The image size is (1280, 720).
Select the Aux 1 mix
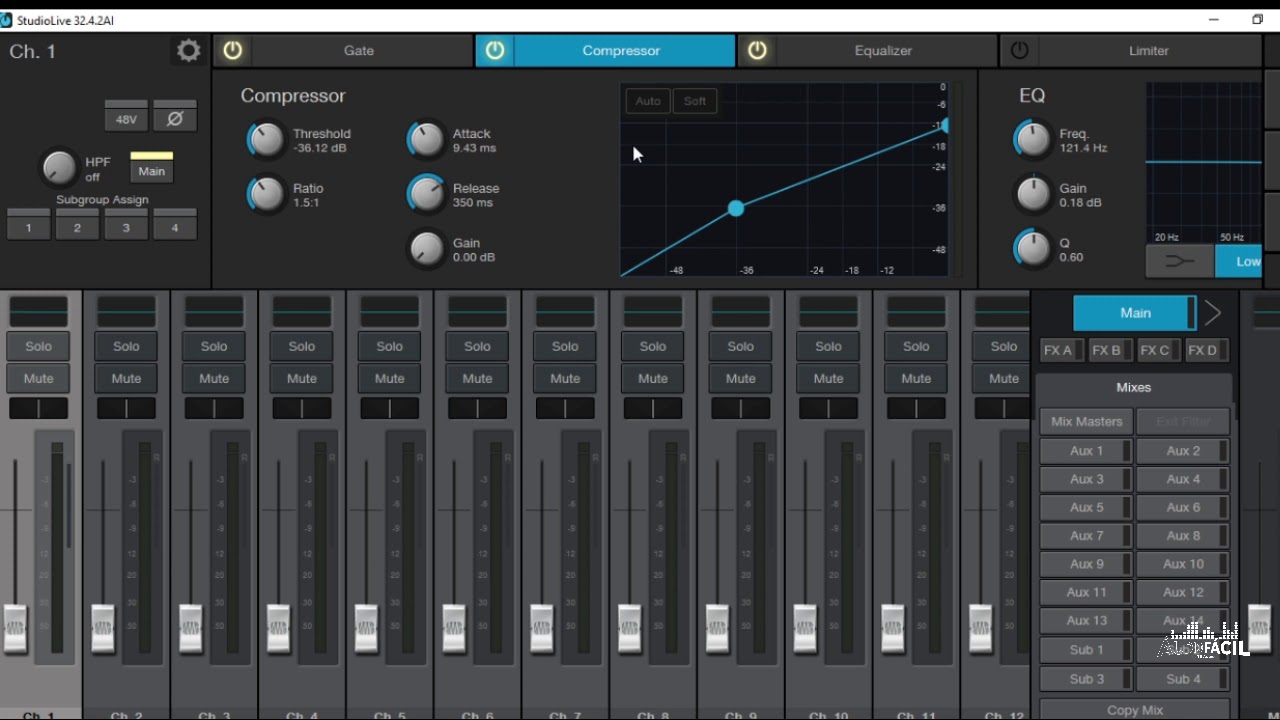pos(1086,451)
